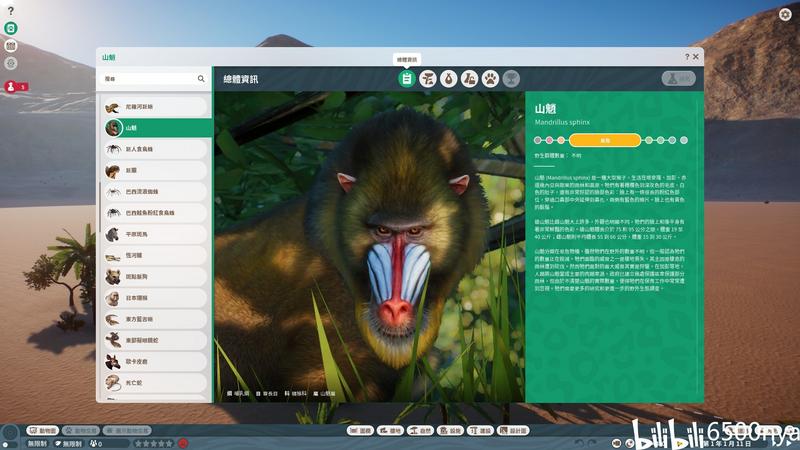Viewport: 800px width, 450px height.
Task: Select the 死亡蛇 snake entry
Action: pyautogui.click(x=156, y=383)
